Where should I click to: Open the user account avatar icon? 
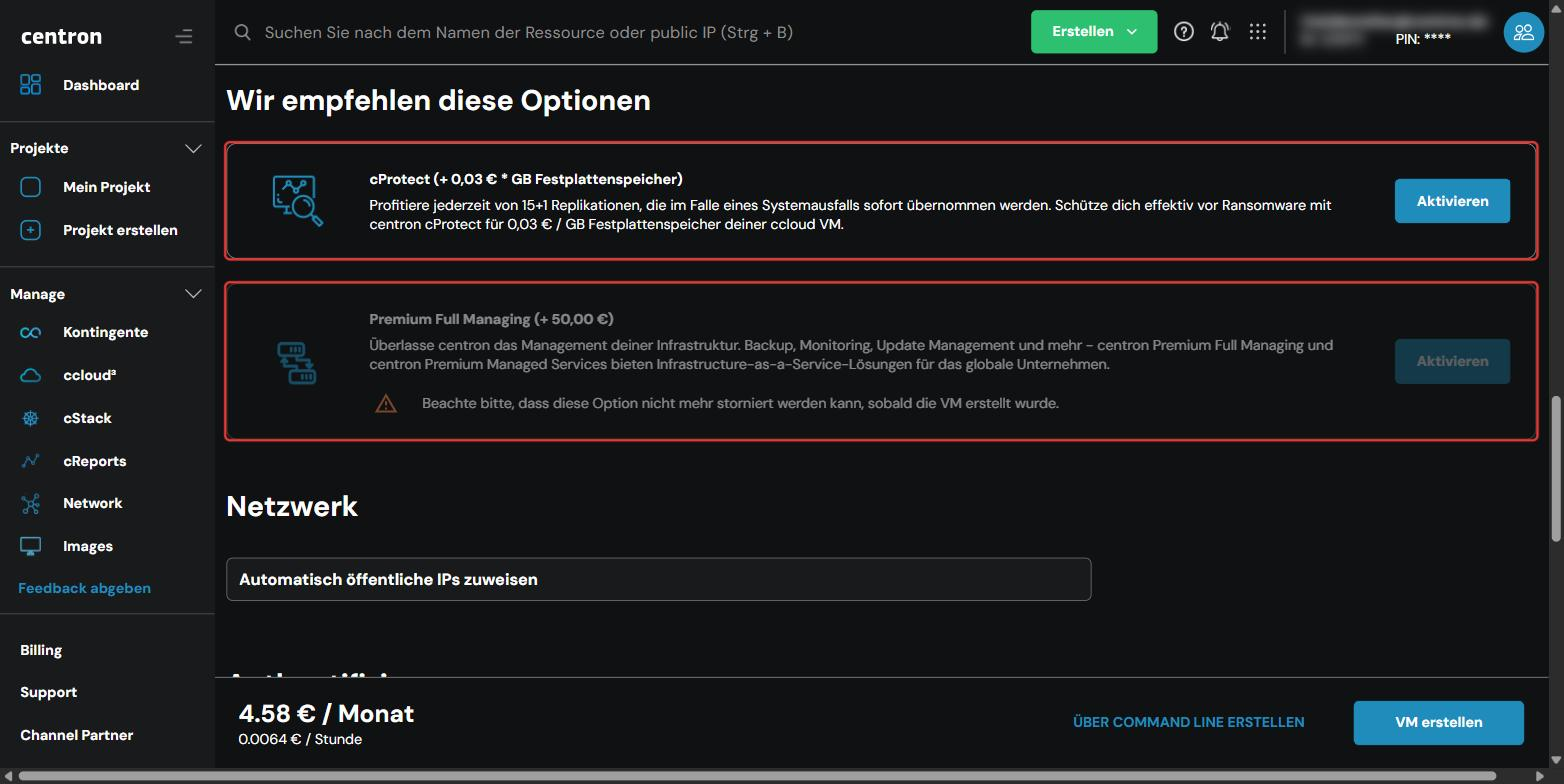[x=1524, y=32]
